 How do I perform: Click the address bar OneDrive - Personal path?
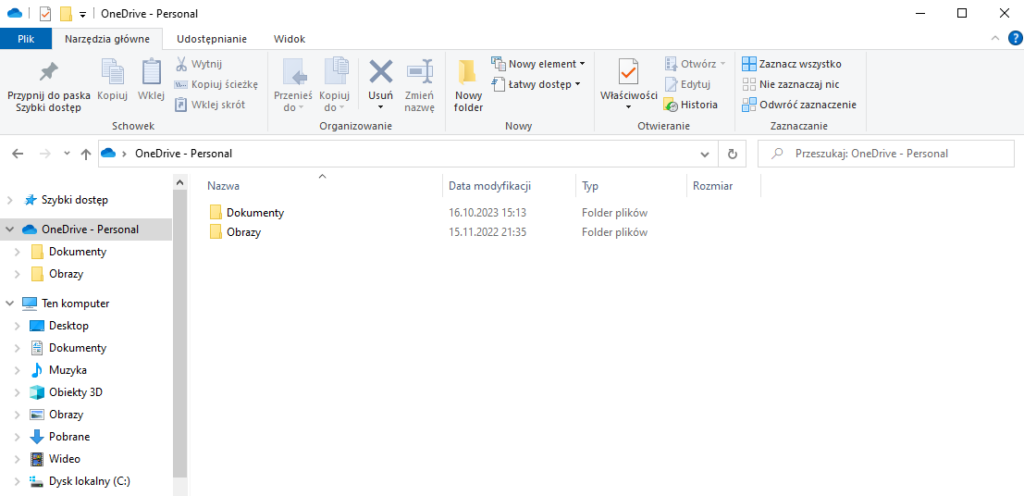[184, 154]
